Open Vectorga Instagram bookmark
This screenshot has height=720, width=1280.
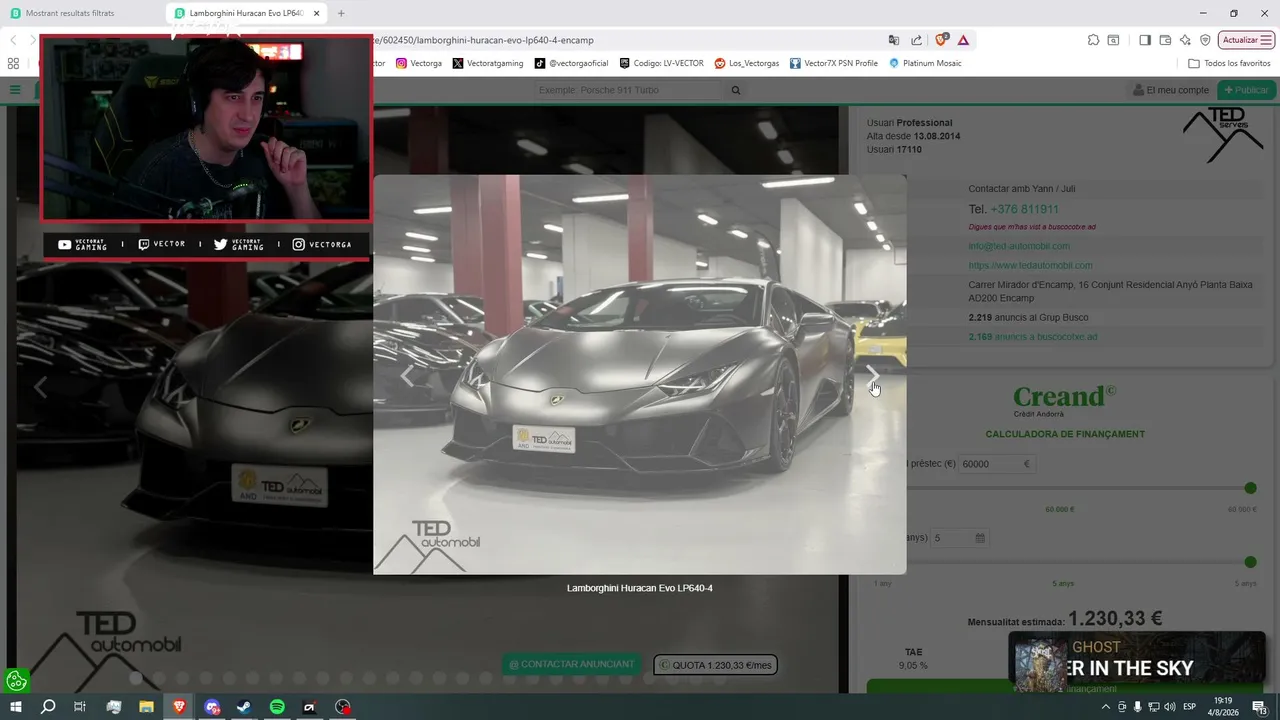[419, 63]
